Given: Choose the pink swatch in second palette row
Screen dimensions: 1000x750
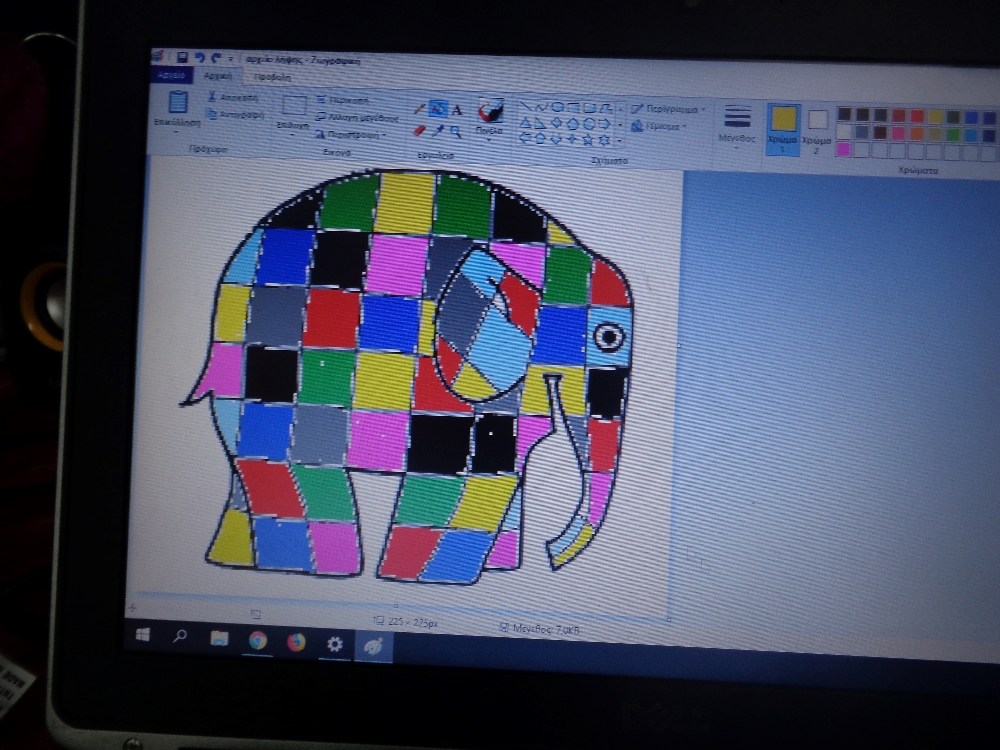Looking at the screenshot, I should click(x=899, y=133).
